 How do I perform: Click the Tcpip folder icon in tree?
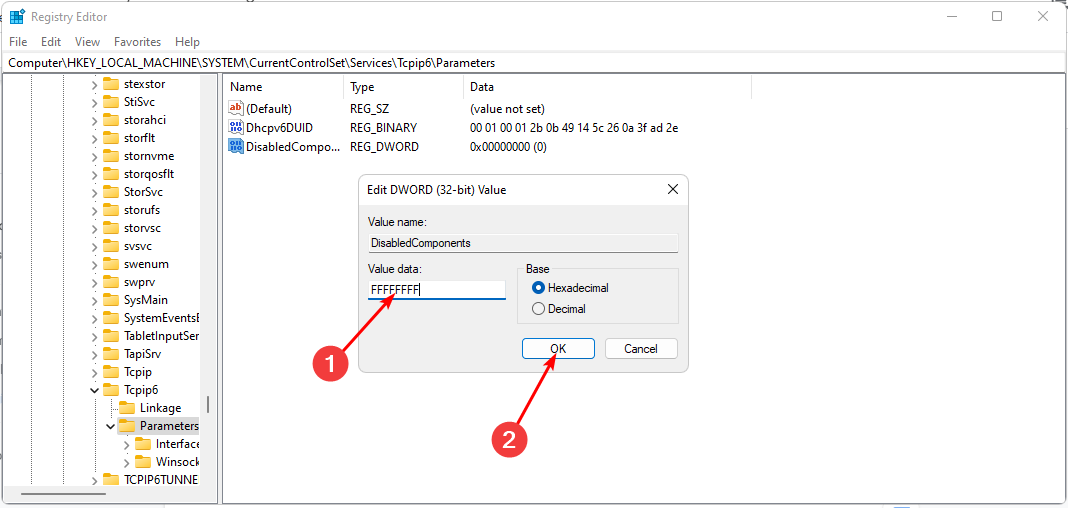(111, 372)
